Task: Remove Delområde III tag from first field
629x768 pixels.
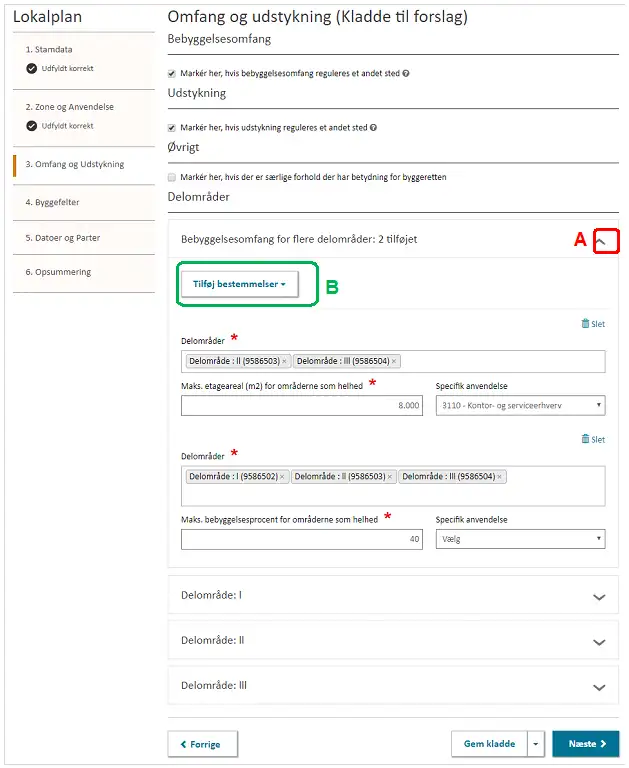Action: click(x=394, y=361)
